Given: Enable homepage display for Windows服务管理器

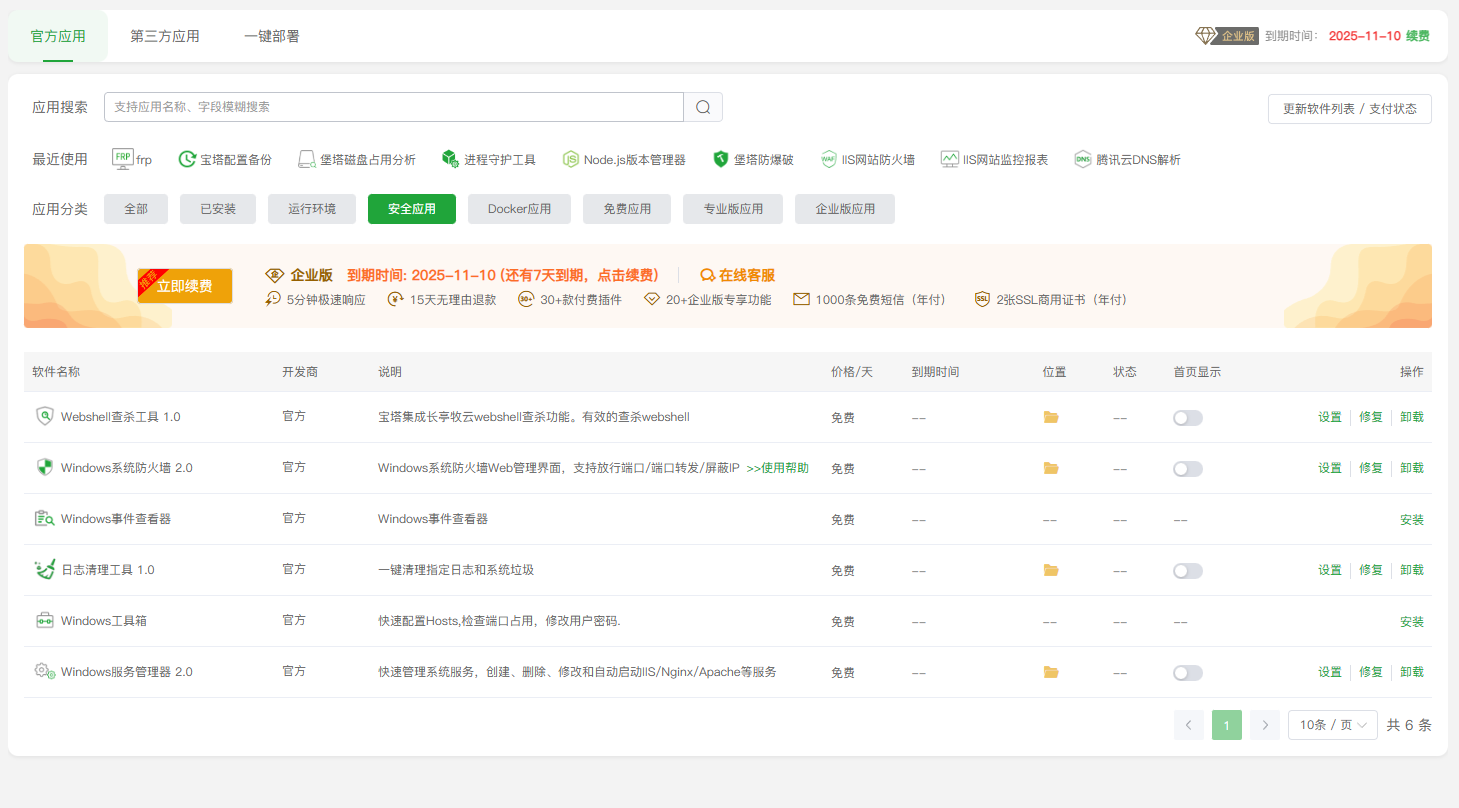Looking at the screenshot, I should coord(1187,671).
